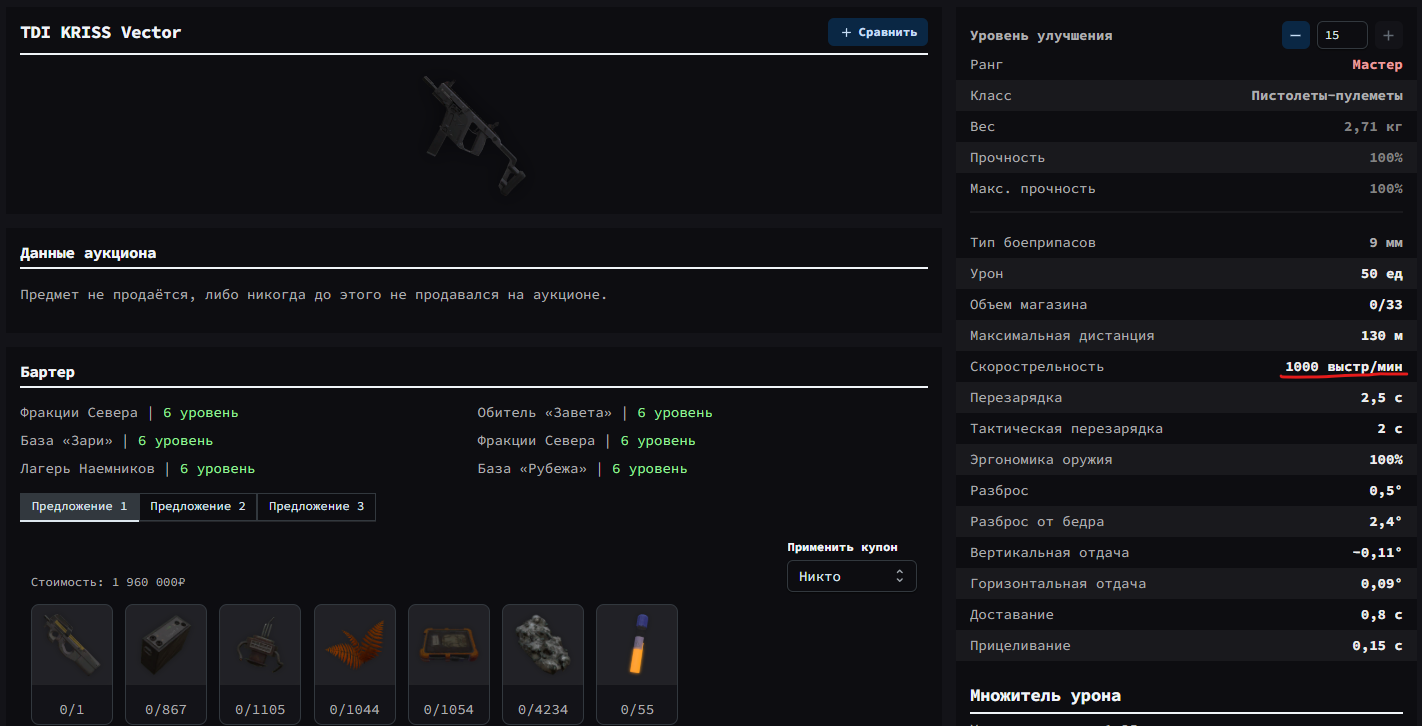Click the 'Обитель «Завета»' barter location

point(545,413)
